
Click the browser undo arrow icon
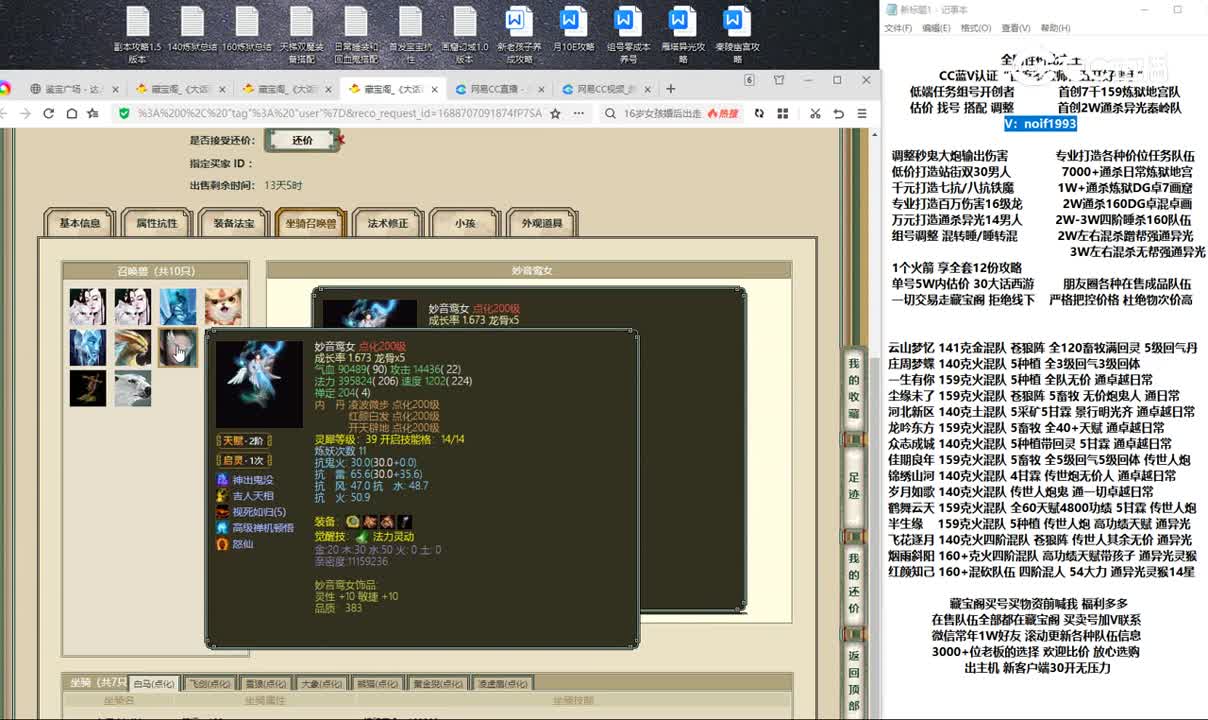[839, 114]
